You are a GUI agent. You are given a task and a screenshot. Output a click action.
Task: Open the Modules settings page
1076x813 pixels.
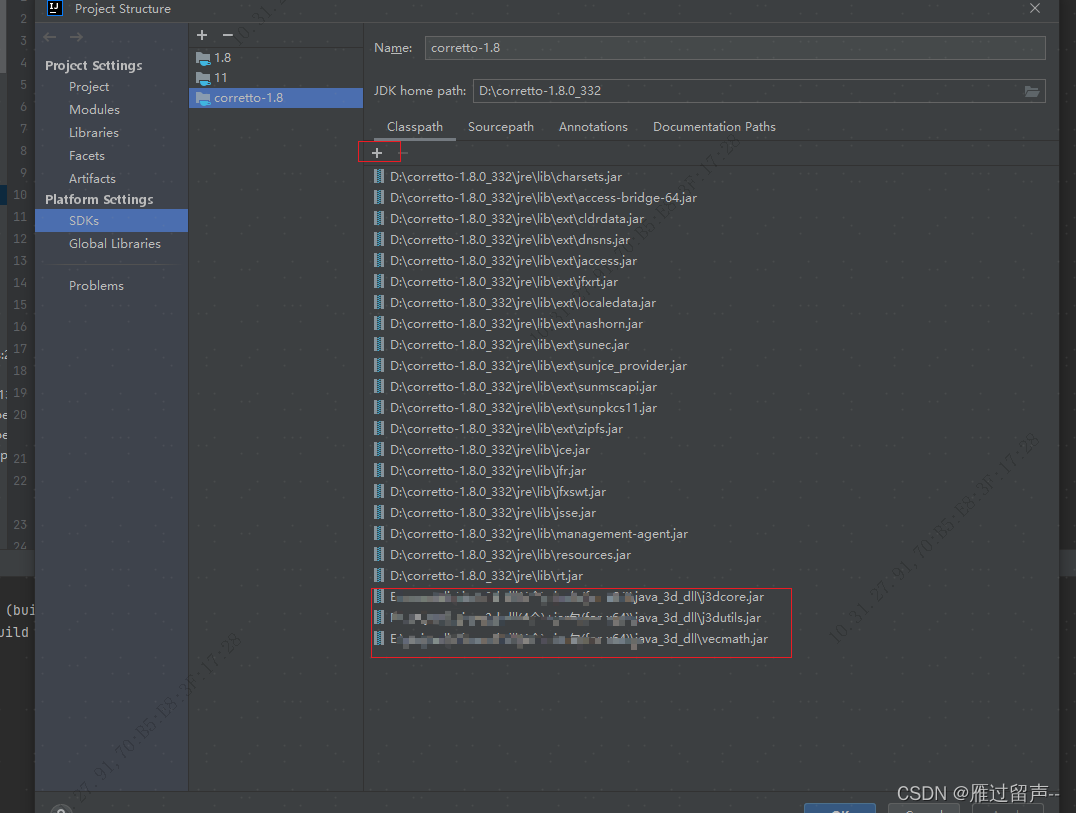(x=94, y=110)
